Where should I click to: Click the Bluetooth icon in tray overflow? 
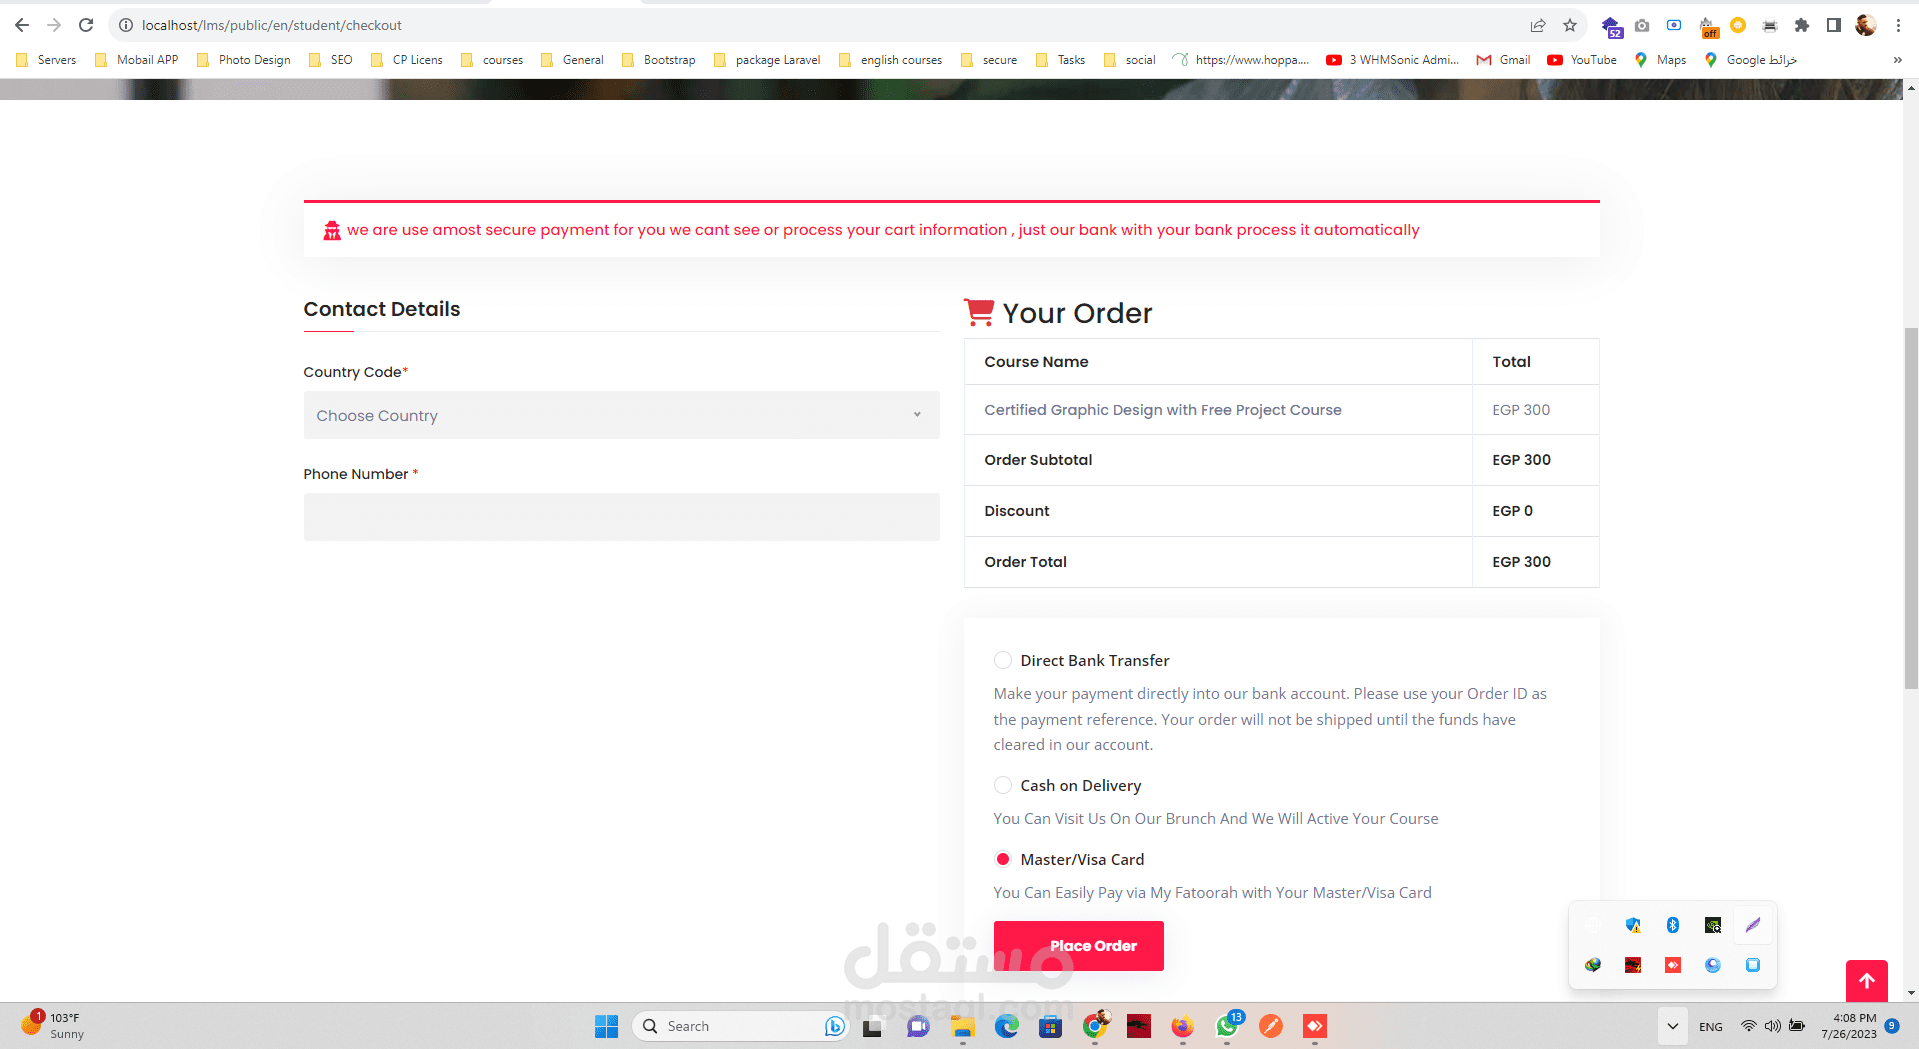(x=1673, y=925)
